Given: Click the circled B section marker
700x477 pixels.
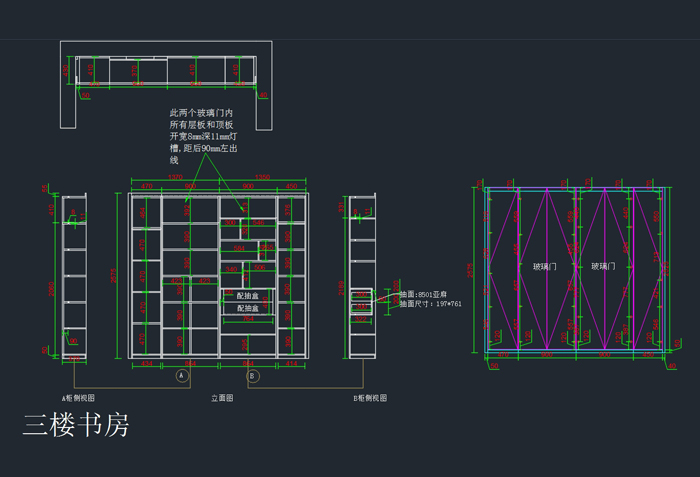Looking at the screenshot, I should tap(253, 376).
